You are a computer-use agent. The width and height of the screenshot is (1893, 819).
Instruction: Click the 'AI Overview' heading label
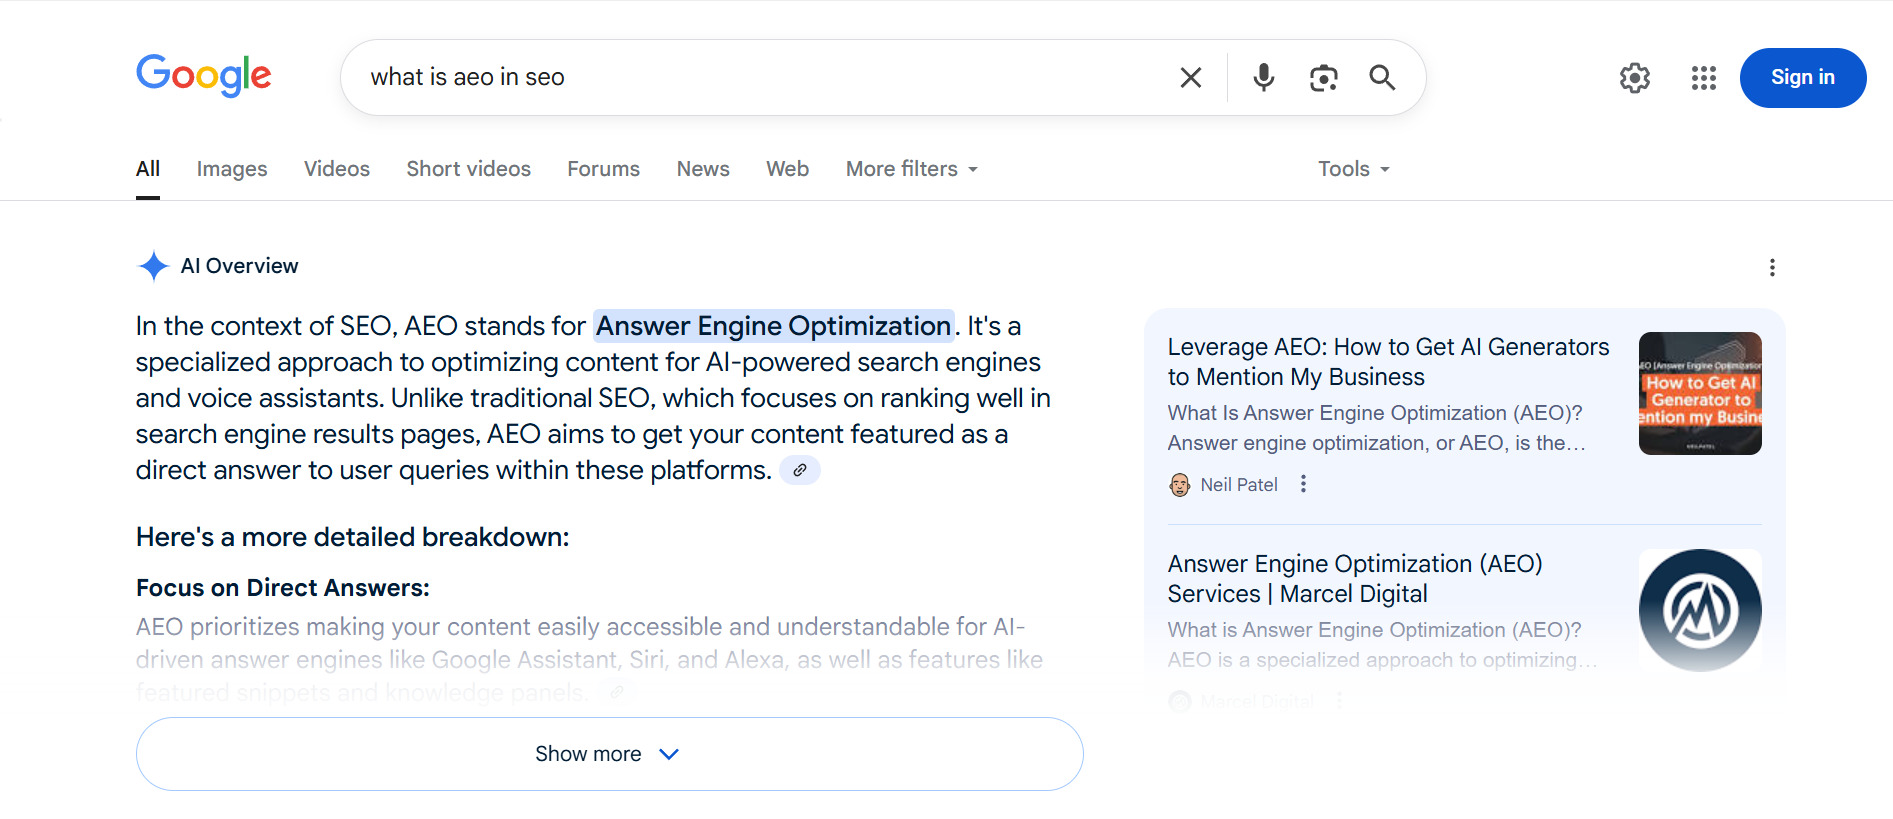click(239, 266)
